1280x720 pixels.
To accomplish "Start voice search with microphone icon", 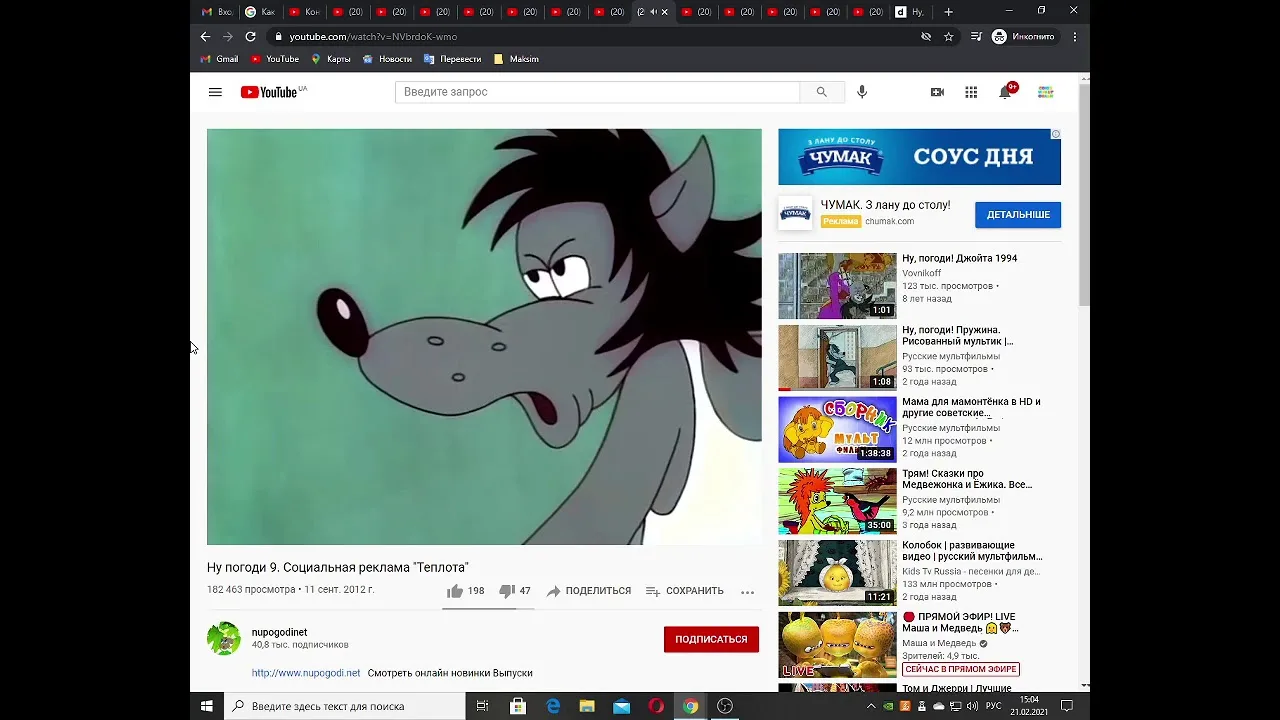I will point(862,92).
